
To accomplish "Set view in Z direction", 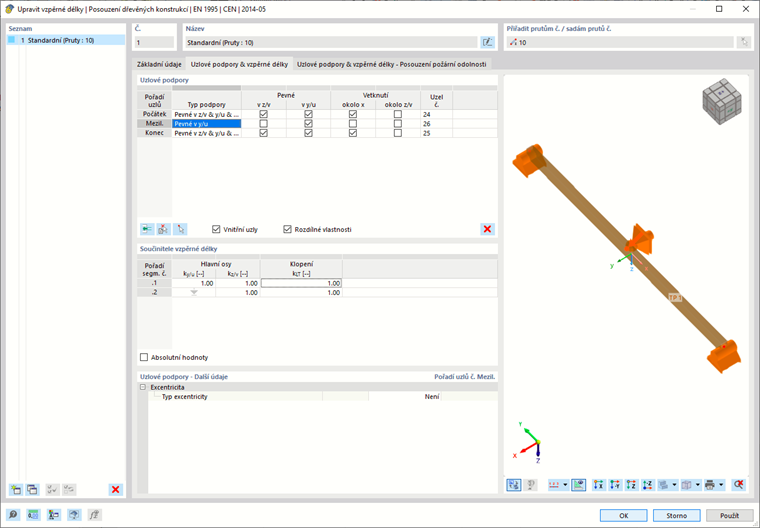I will (x=631, y=484).
